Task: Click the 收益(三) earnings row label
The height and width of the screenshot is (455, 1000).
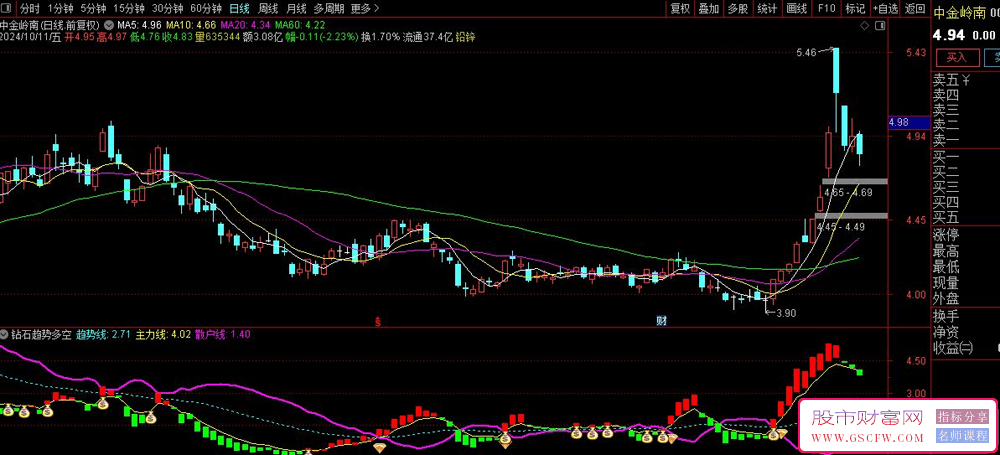Action: [953, 348]
